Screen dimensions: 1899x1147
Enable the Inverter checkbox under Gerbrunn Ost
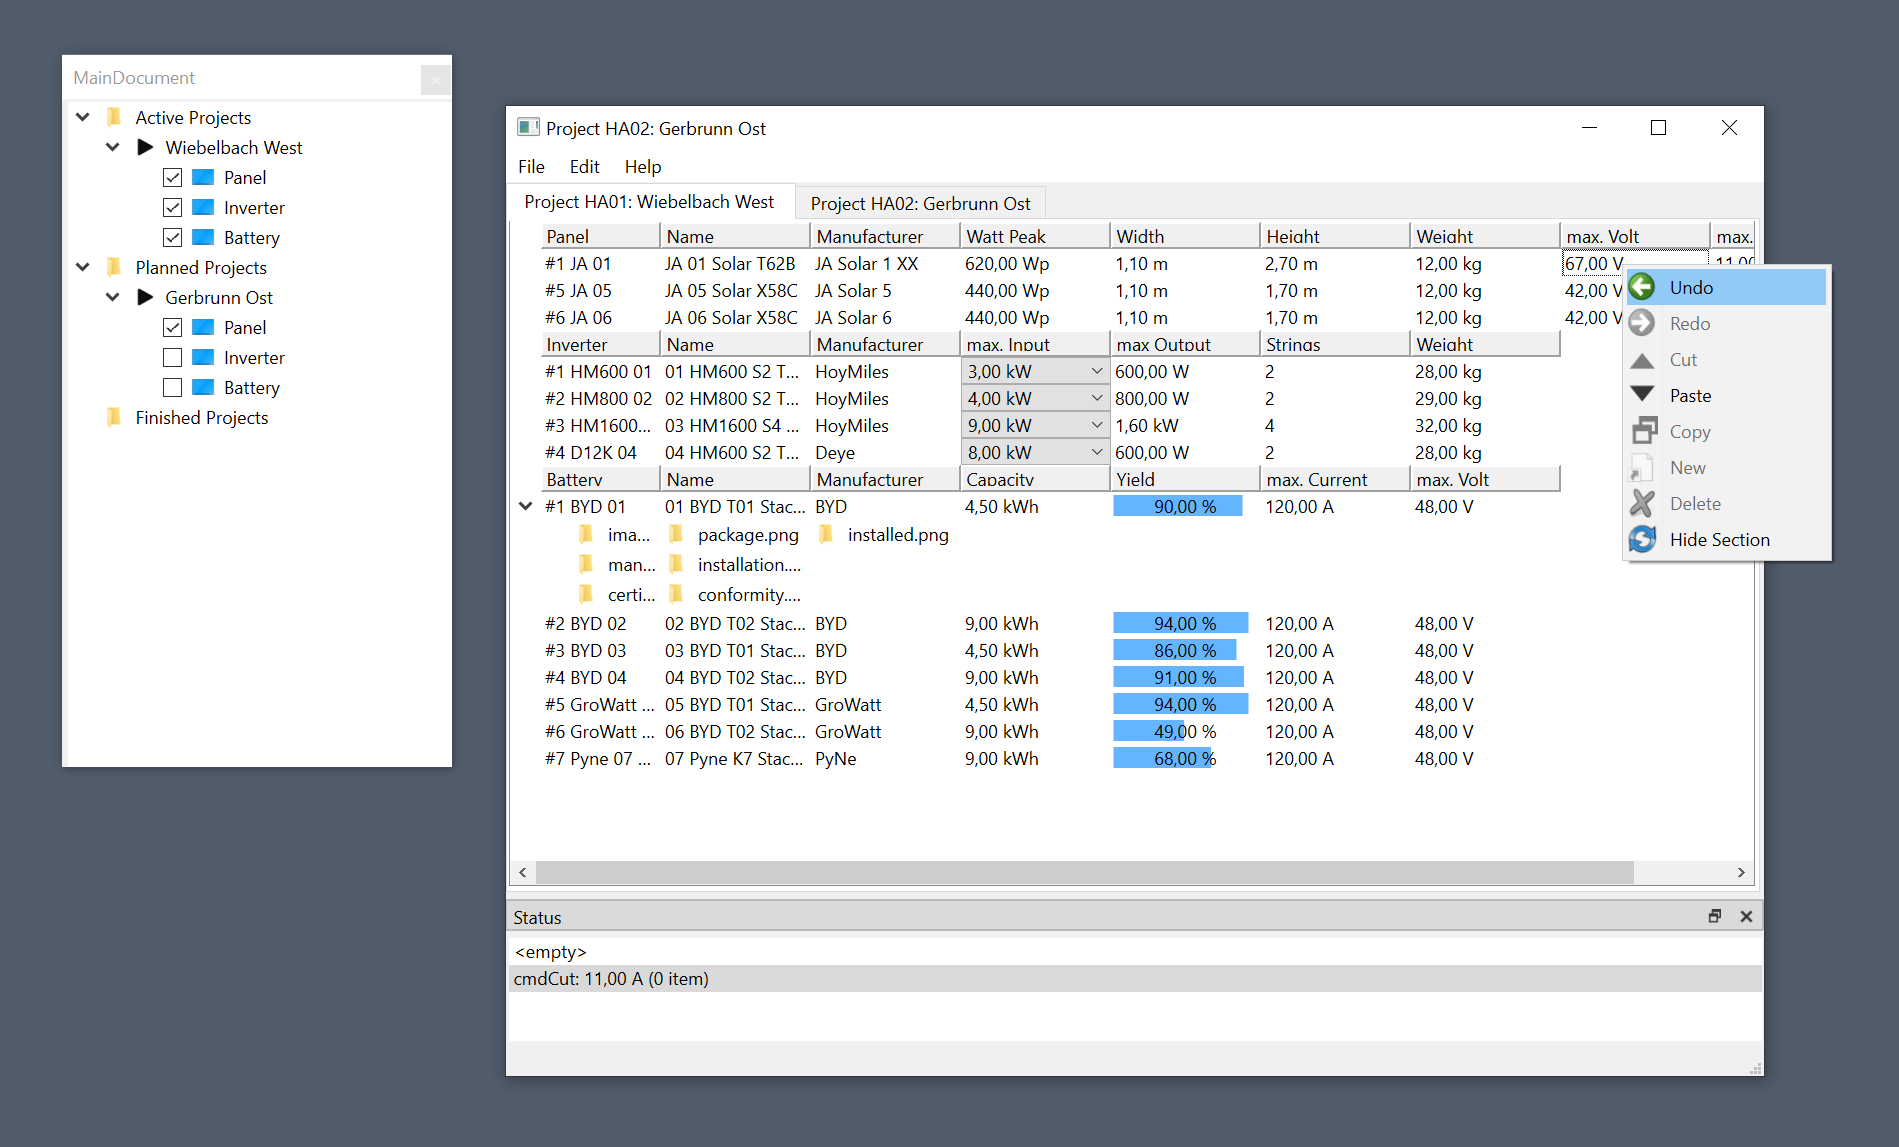click(172, 358)
